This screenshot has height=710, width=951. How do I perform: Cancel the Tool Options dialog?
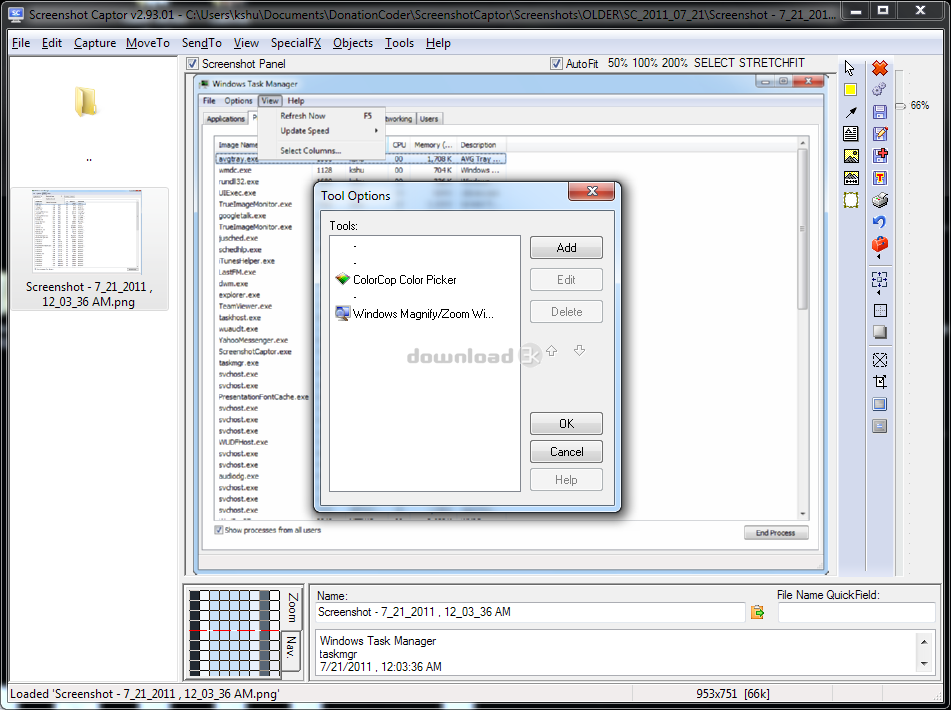point(566,452)
